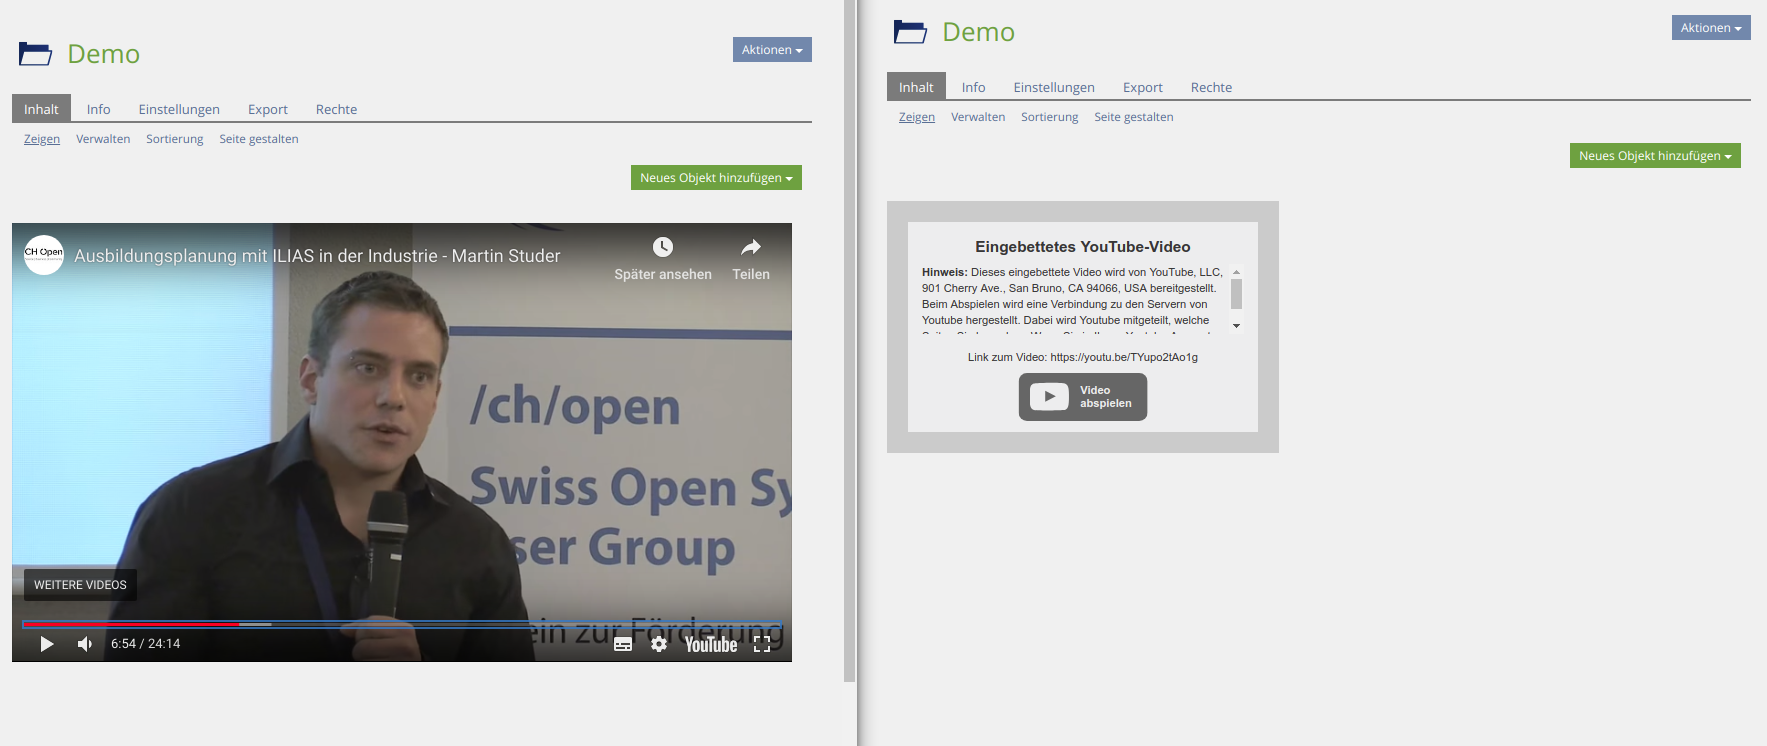1767x746 pixels.
Task: Click Sortierung subtab in left pane
Action: click(x=175, y=139)
